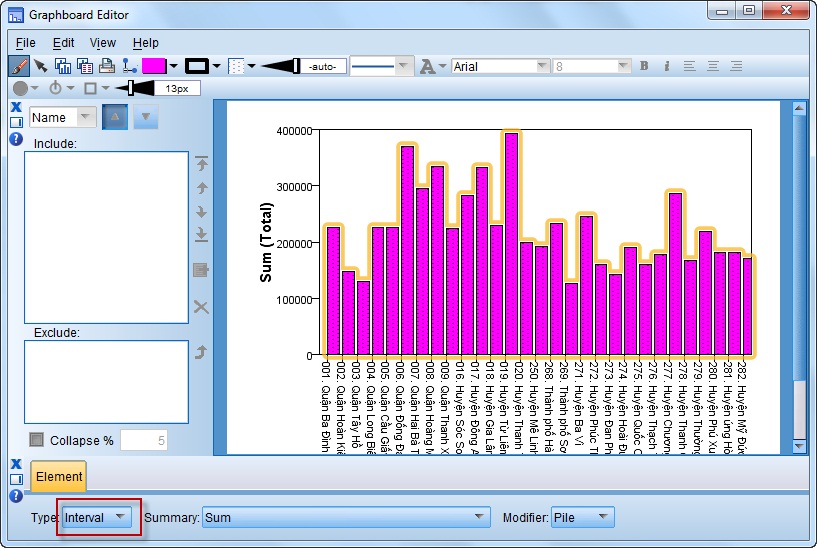Open the Modifier dropdown showing Pile

point(582,517)
